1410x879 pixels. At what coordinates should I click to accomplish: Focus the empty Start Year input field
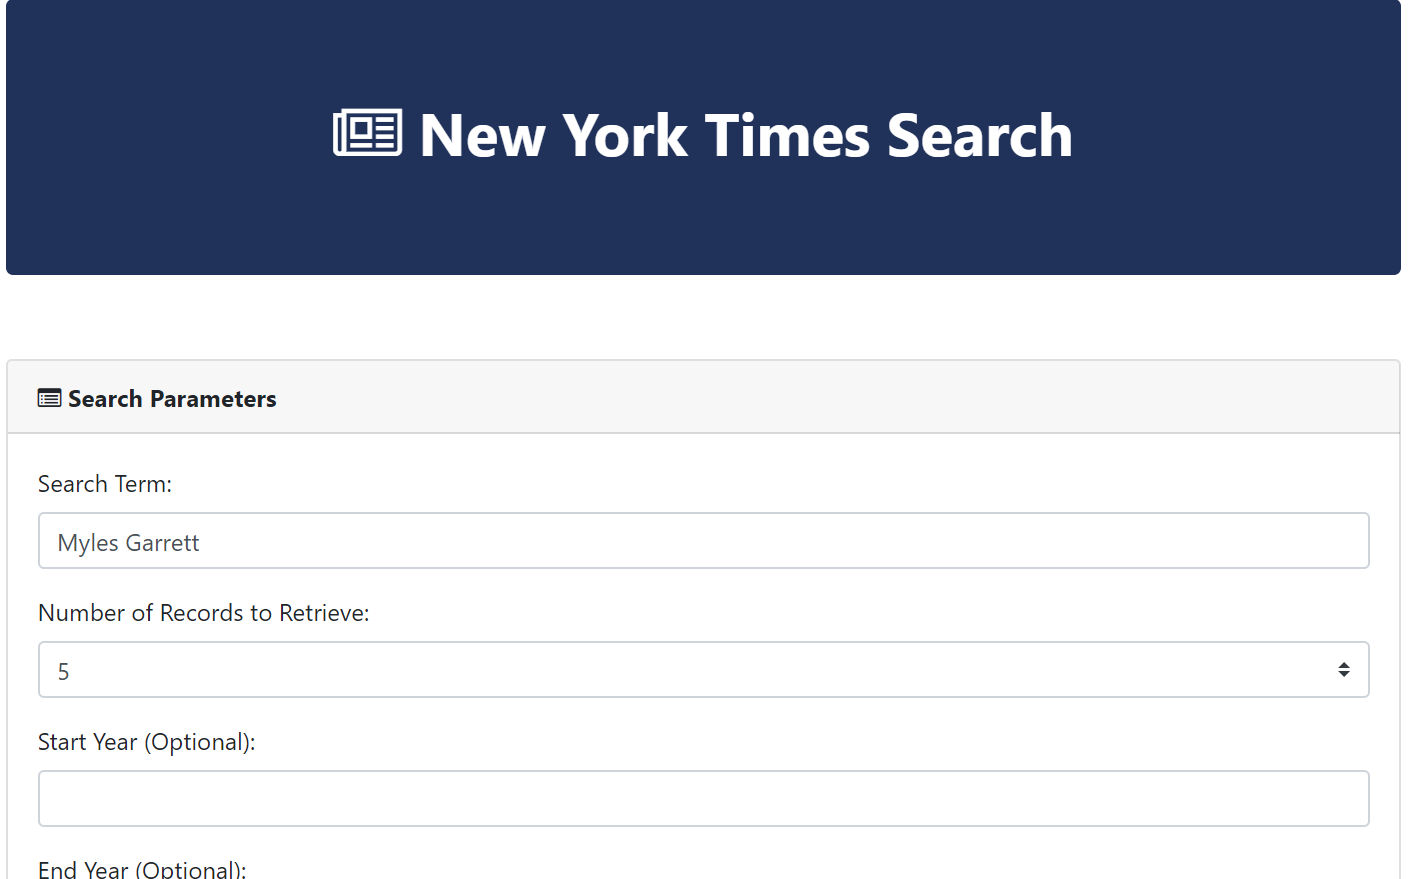703,799
